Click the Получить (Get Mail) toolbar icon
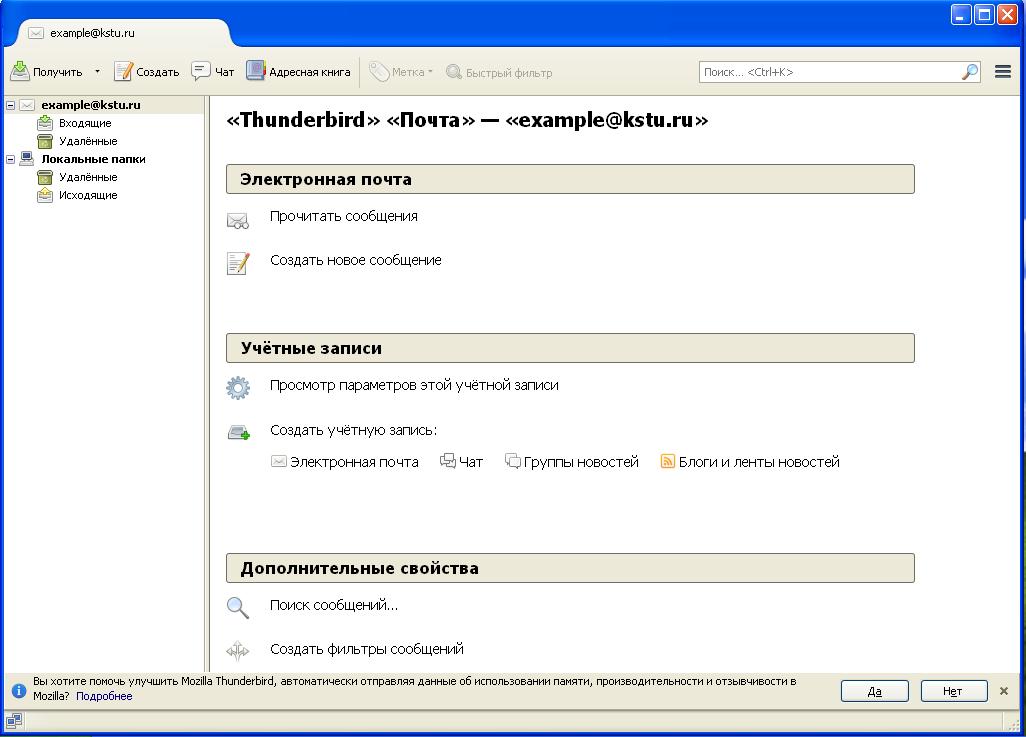The width and height of the screenshot is (1026, 737). coord(20,71)
